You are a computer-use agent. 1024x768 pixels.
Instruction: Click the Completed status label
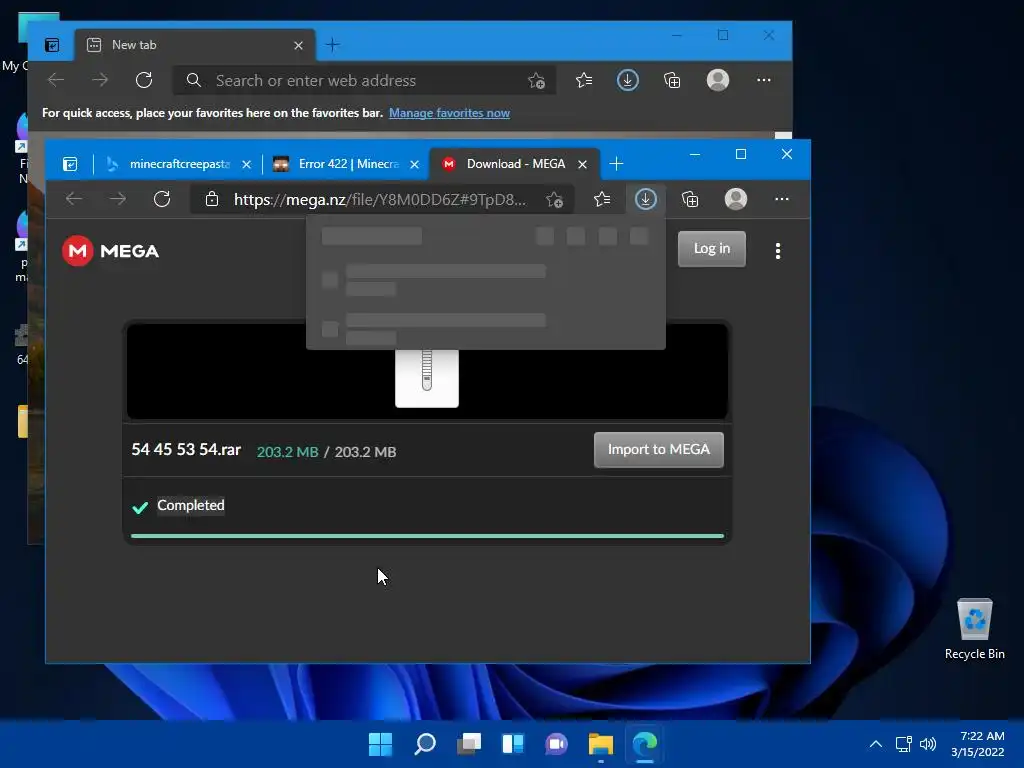191,505
